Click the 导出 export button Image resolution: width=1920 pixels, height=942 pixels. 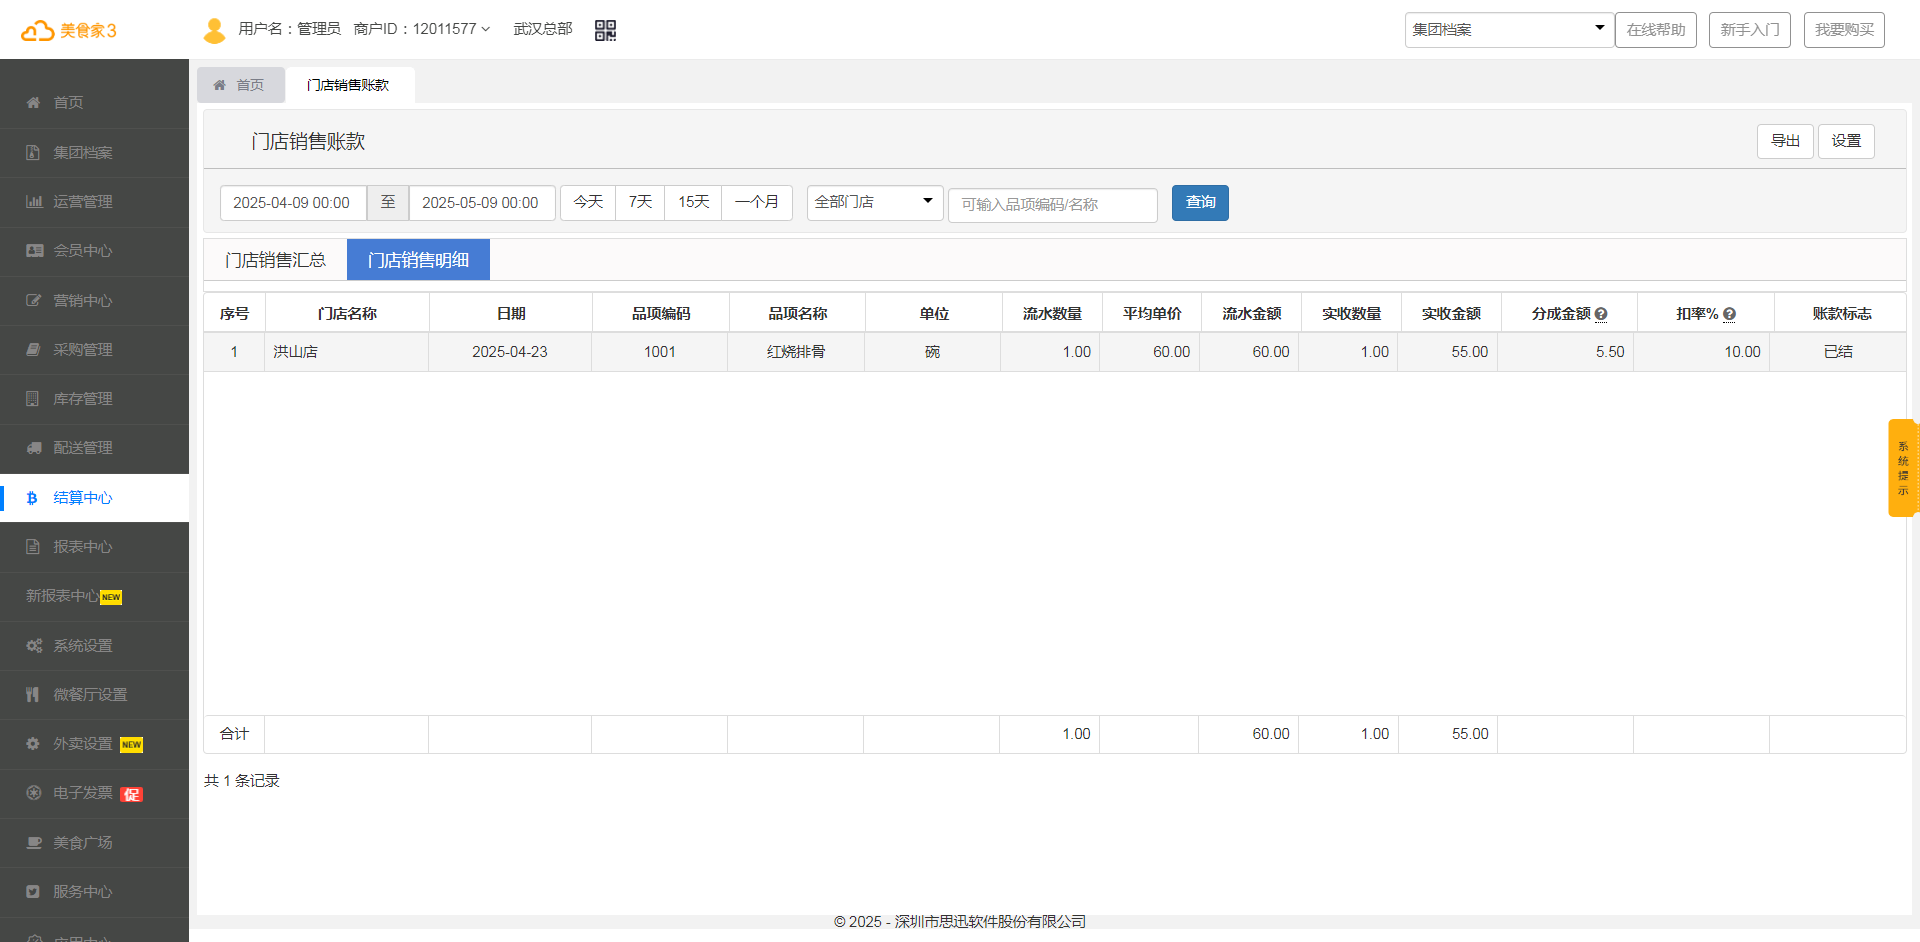click(1785, 141)
